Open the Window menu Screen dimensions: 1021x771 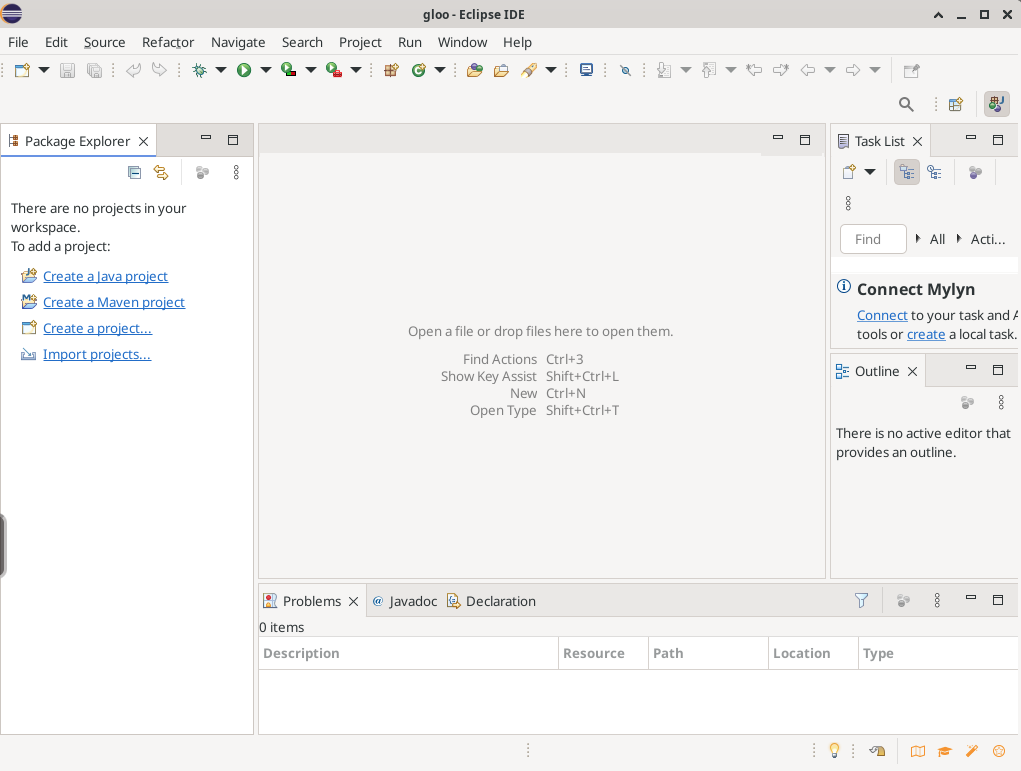[462, 42]
